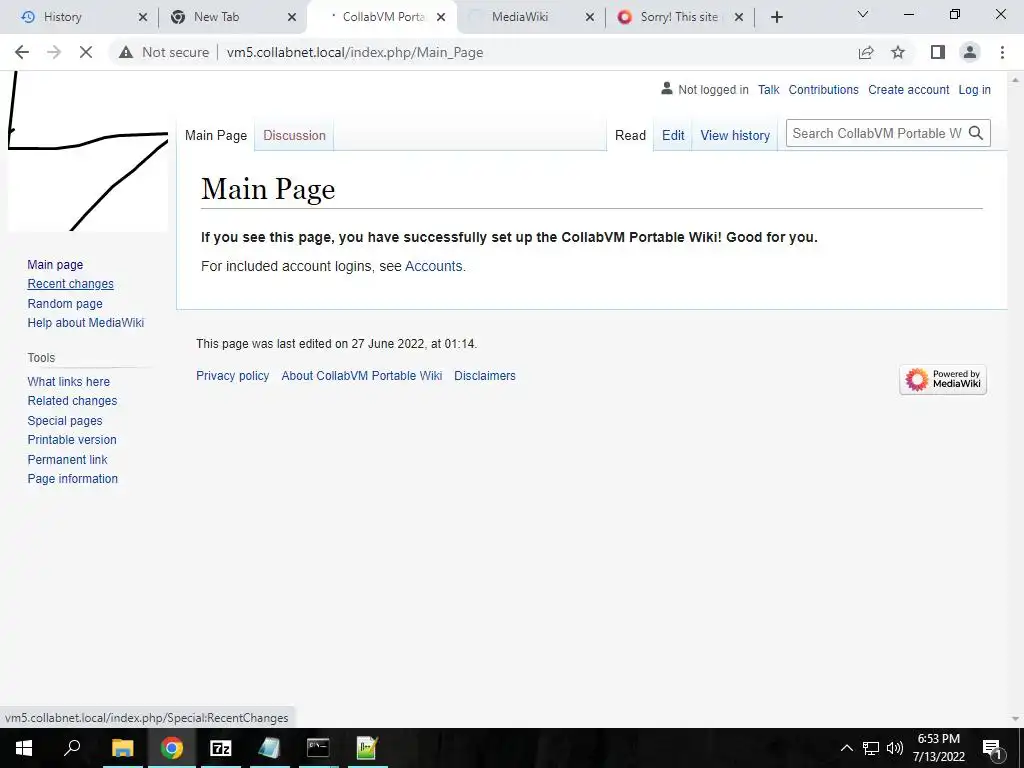This screenshot has height=768, width=1024.
Task: Select the Read view tab
Action: [630, 135]
